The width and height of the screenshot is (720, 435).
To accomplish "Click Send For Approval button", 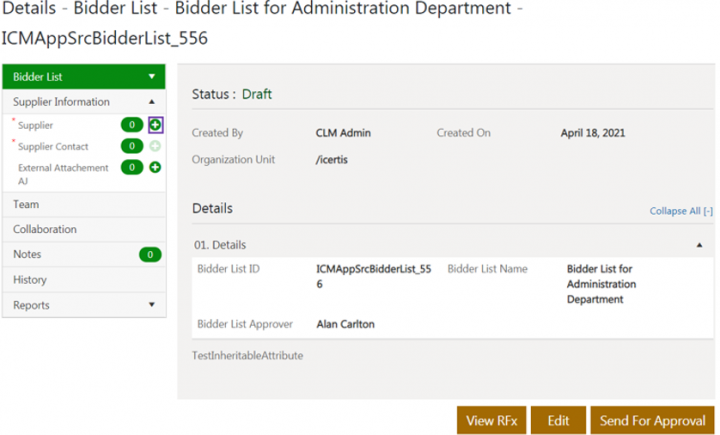I will coord(652,421).
